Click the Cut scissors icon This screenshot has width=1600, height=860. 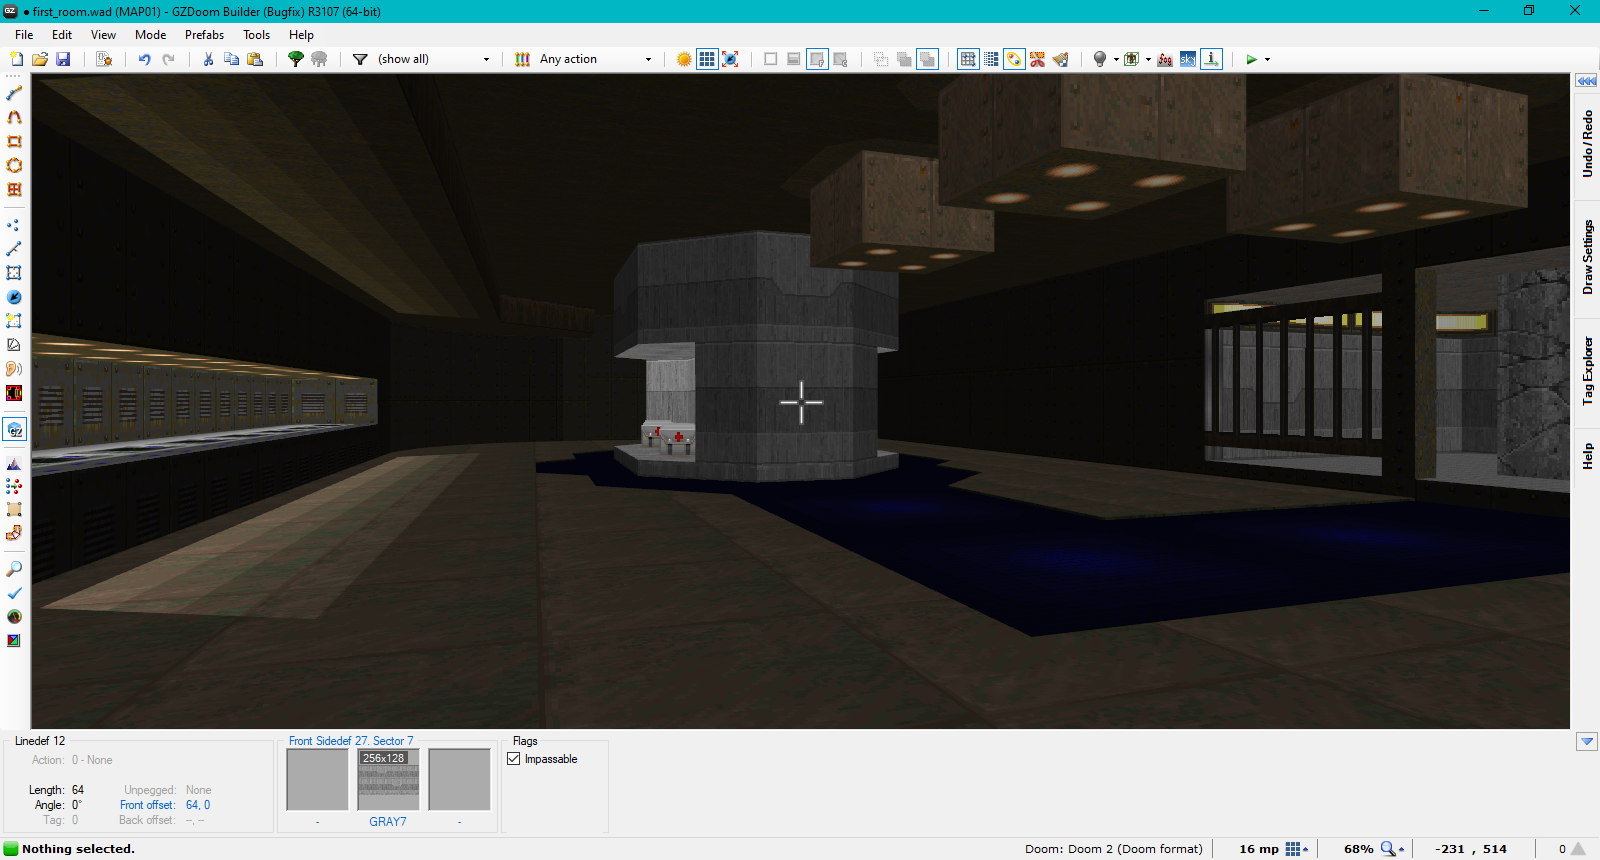point(208,59)
